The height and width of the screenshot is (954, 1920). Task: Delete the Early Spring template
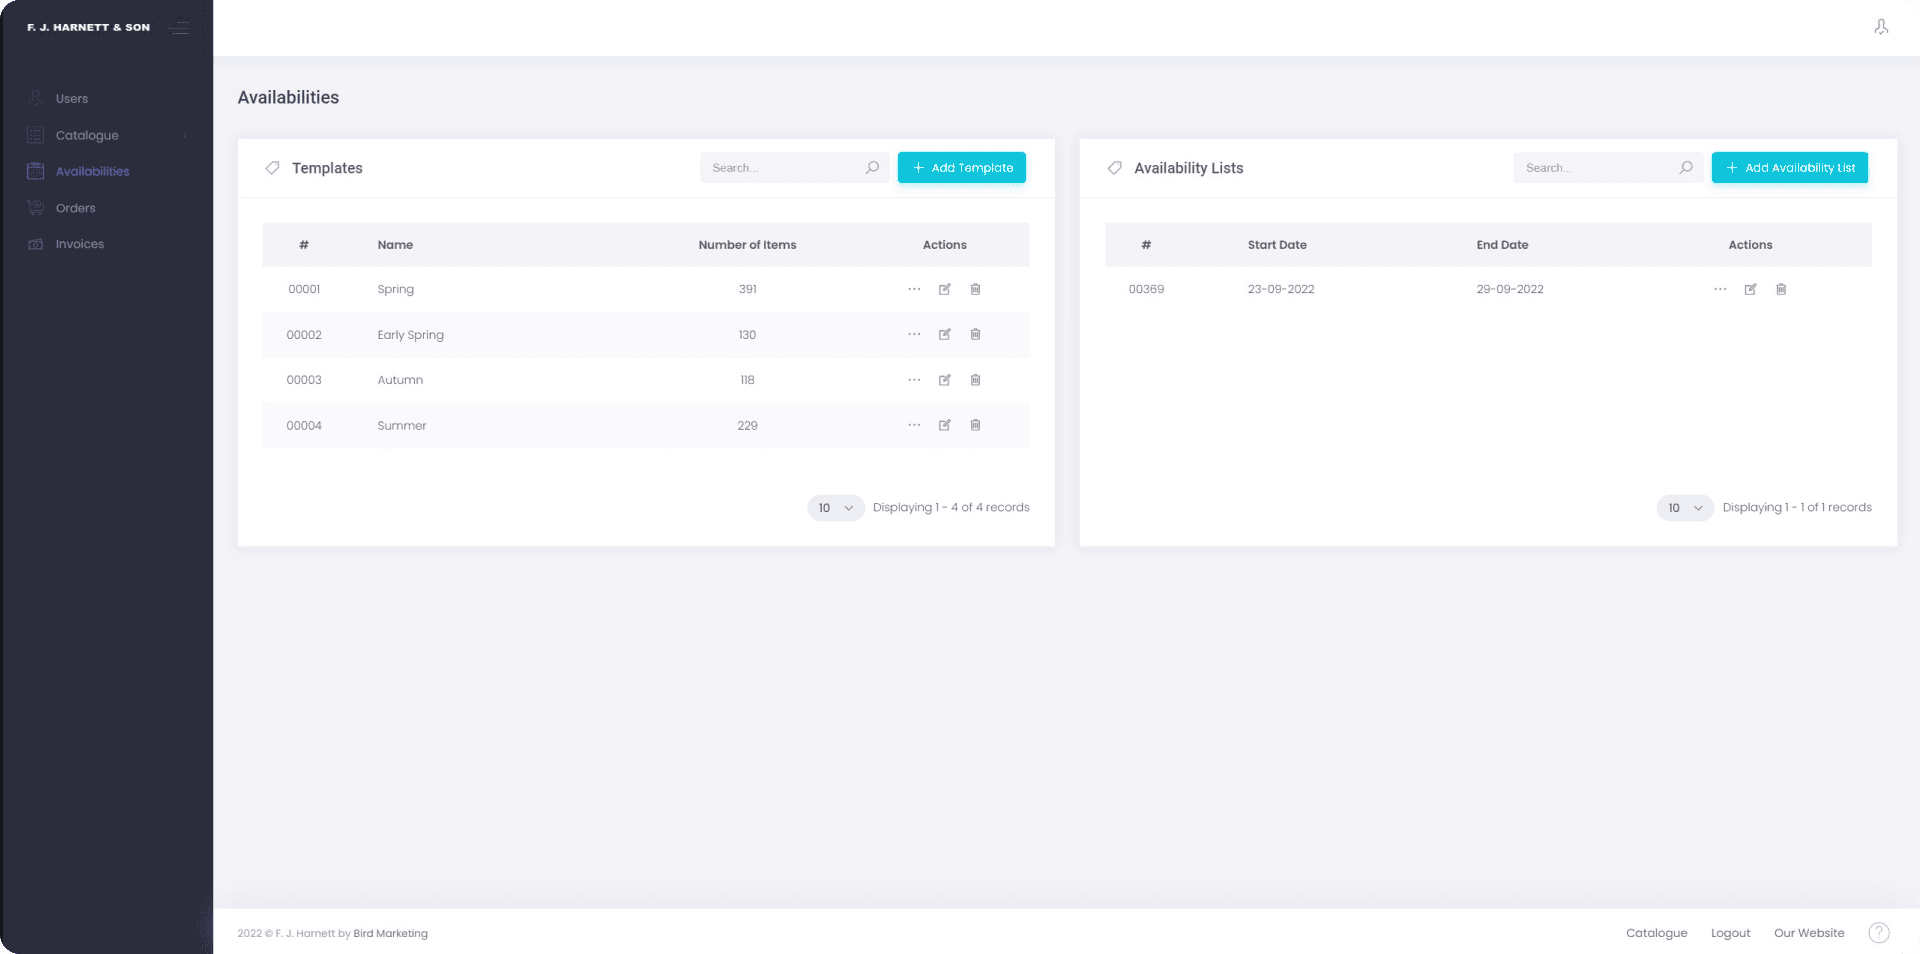975,334
